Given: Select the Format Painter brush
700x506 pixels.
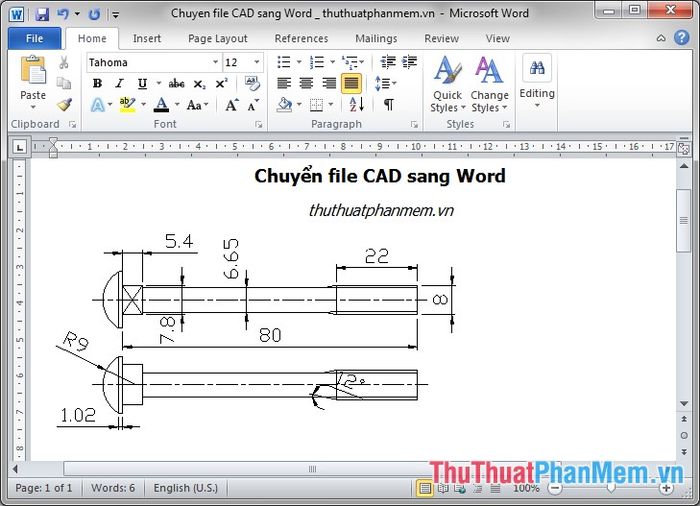Looking at the screenshot, I should [64, 105].
